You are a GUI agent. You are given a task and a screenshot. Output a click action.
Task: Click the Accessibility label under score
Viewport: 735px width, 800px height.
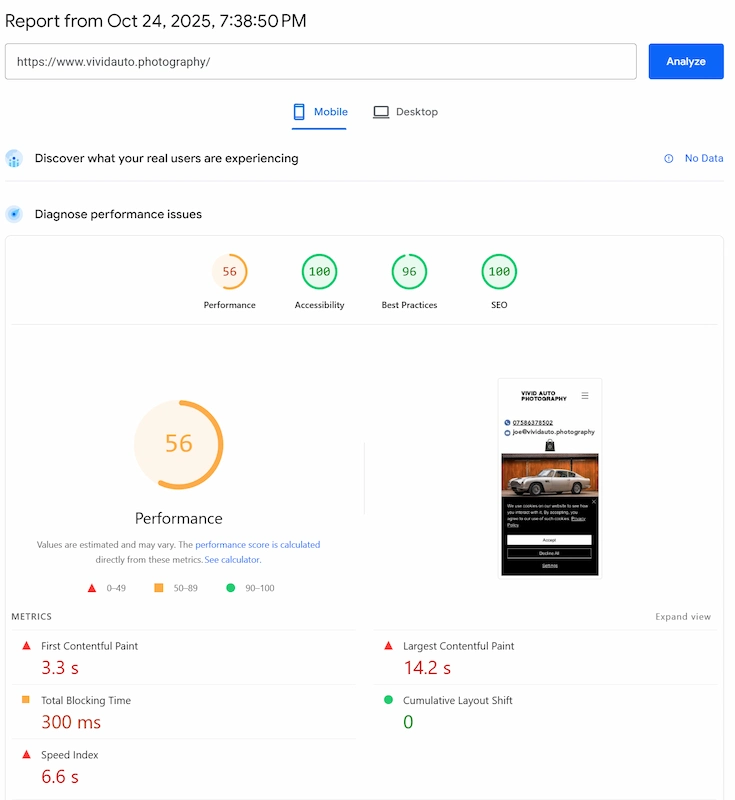tap(319, 305)
